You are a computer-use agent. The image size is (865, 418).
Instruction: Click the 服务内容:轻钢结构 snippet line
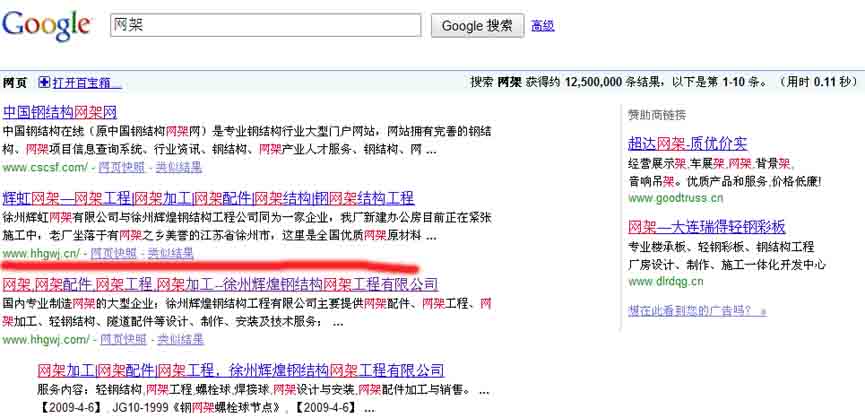coord(264,390)
